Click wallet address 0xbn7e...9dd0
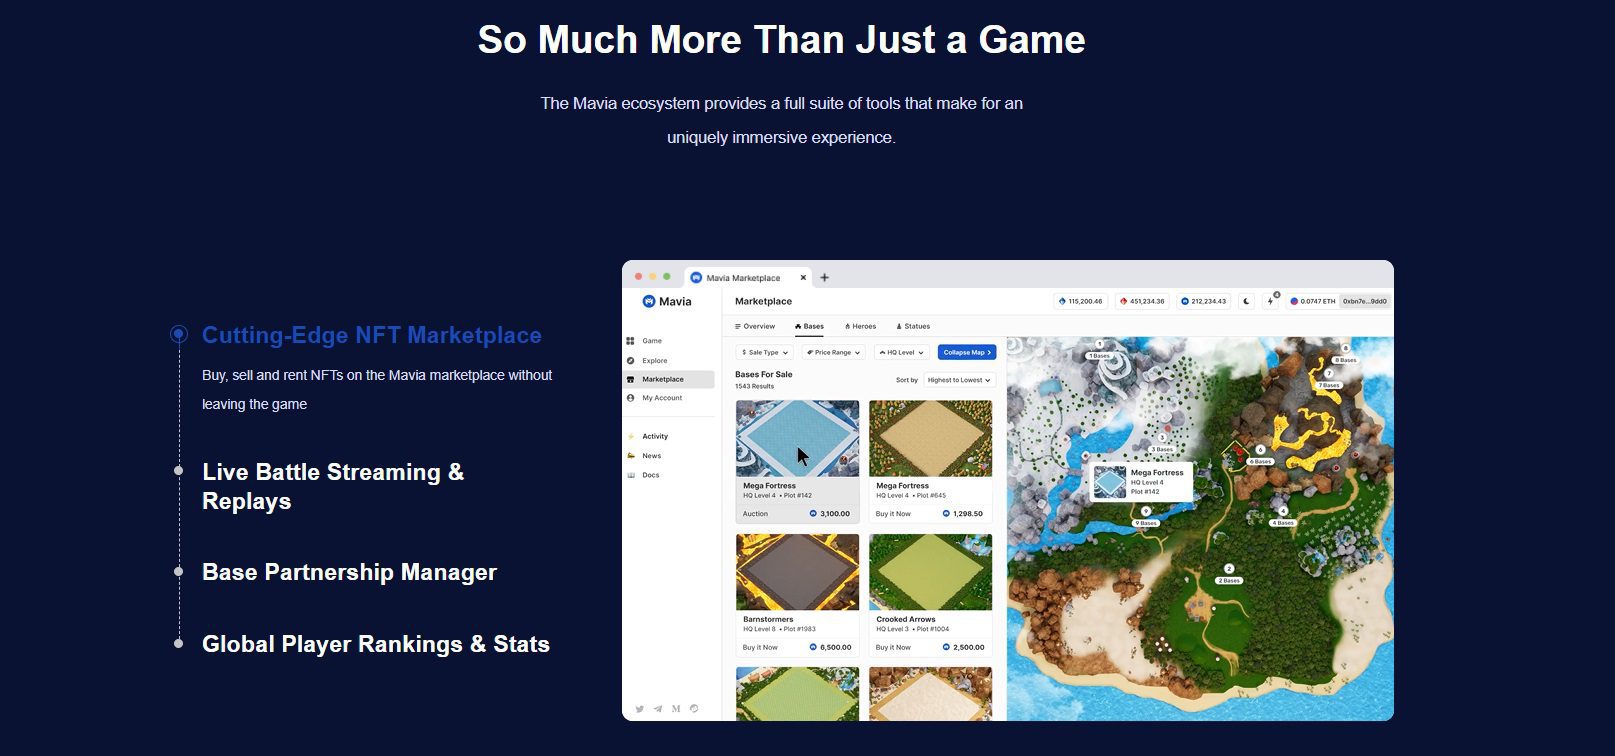This screenshot has height=756, width=1615. 1364,301
